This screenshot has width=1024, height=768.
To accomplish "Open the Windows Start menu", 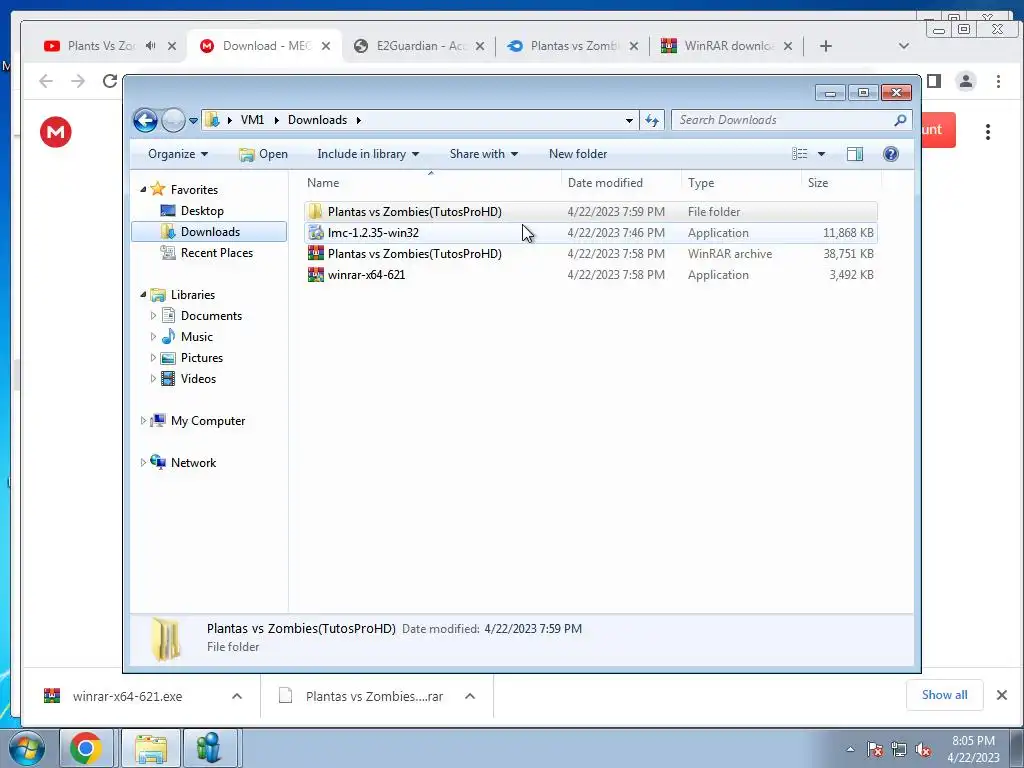I will click(26, 748).
